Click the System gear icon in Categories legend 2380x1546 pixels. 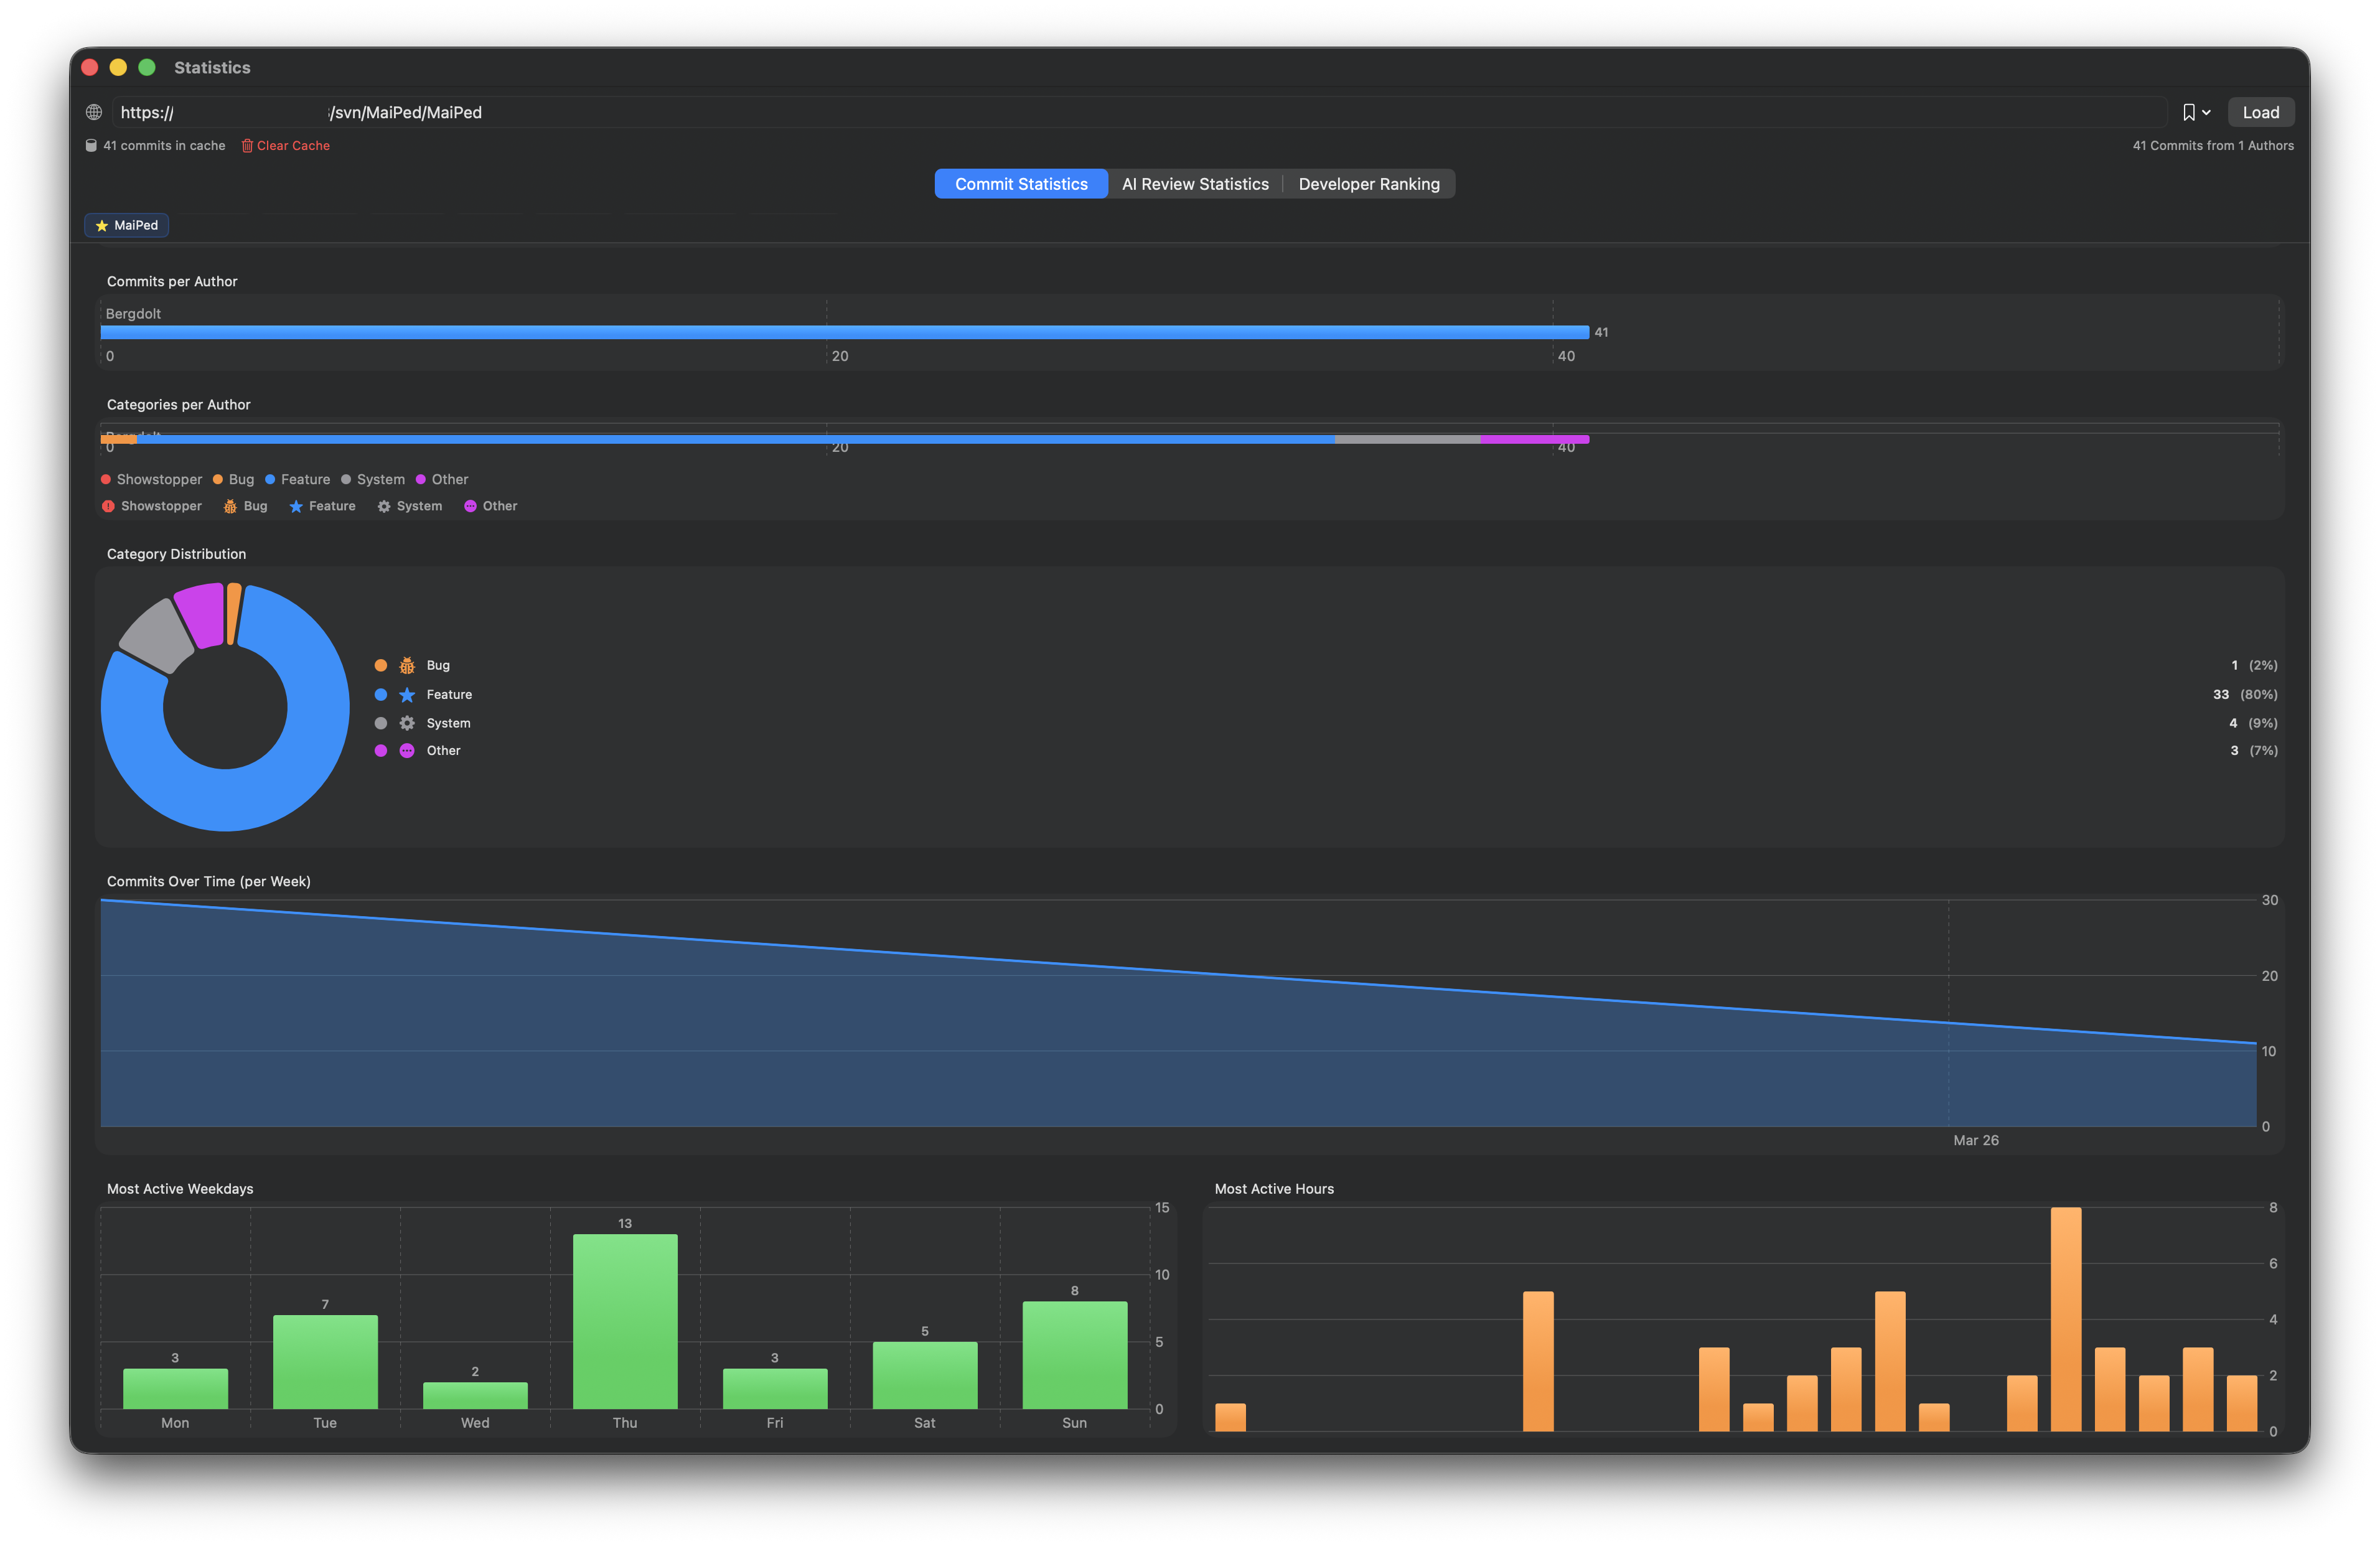[384, 506]
